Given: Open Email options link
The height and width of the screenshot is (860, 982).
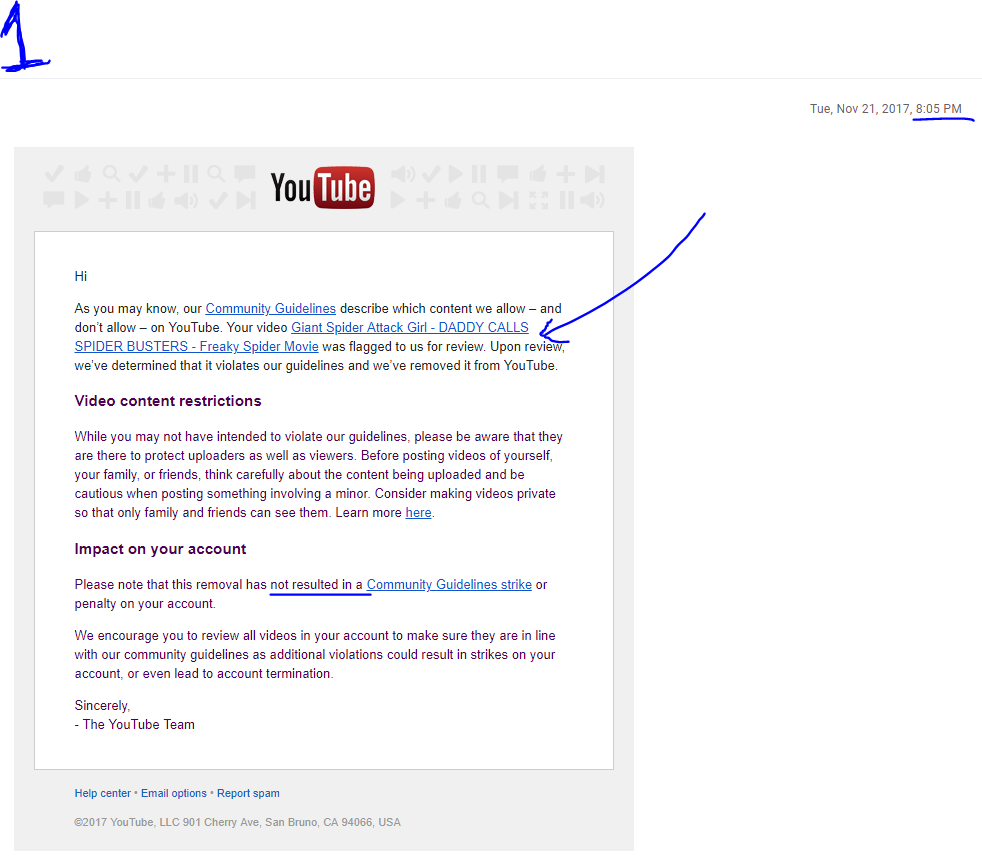Looking at the screenshot, I should [173, 793].
